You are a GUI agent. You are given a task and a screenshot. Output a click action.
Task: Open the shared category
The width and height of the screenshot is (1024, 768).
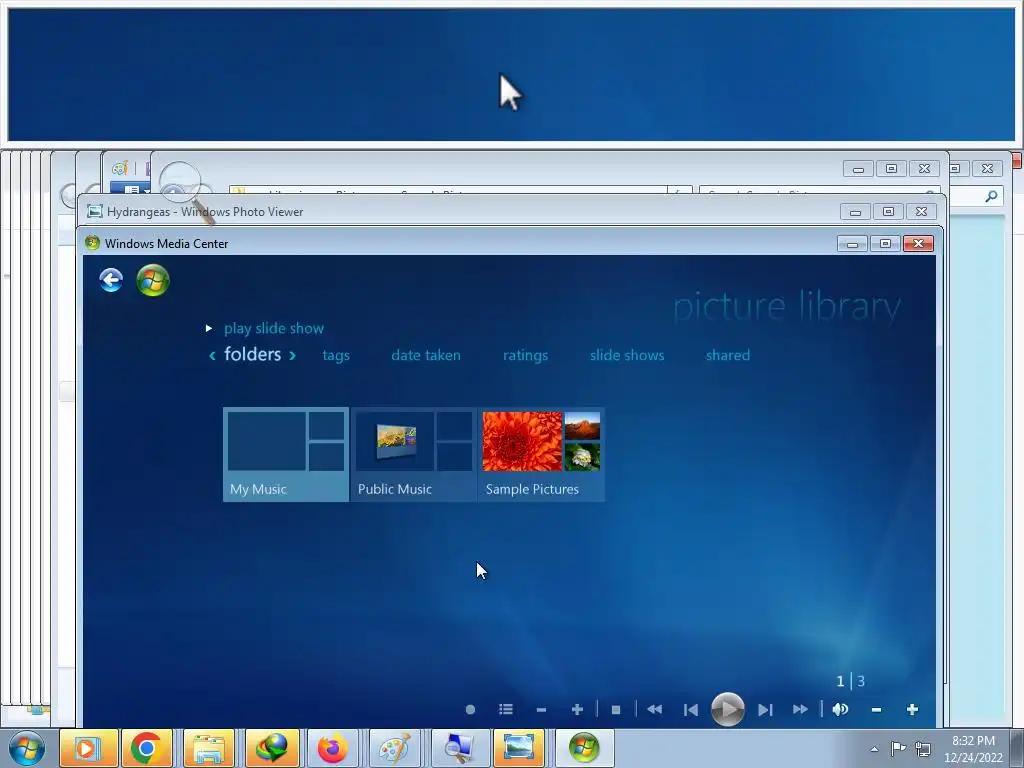pyautogui.click(x=728, y=355)
